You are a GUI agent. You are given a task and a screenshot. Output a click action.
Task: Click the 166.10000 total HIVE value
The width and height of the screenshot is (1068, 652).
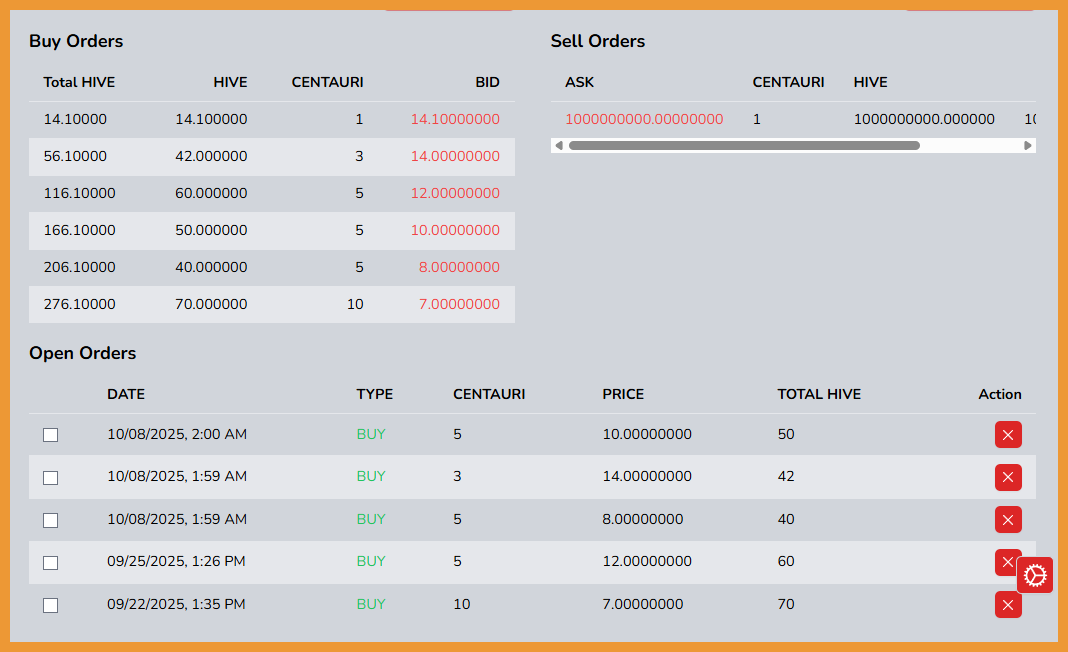pyautogui.click(x=80, y=230)
